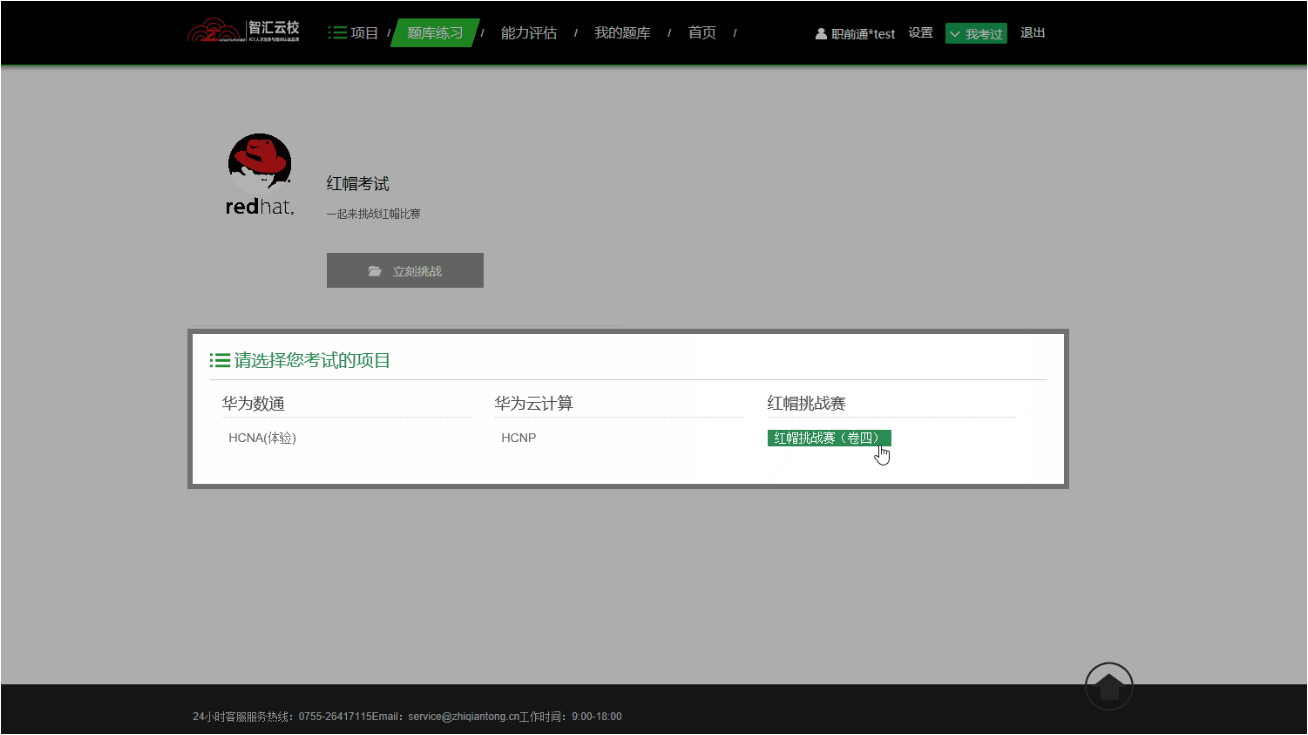The width and height of the screenshot is (1308, 735).
Task: Click the 请选择您考试的项目 heading
Action: (x=312, y=361)
